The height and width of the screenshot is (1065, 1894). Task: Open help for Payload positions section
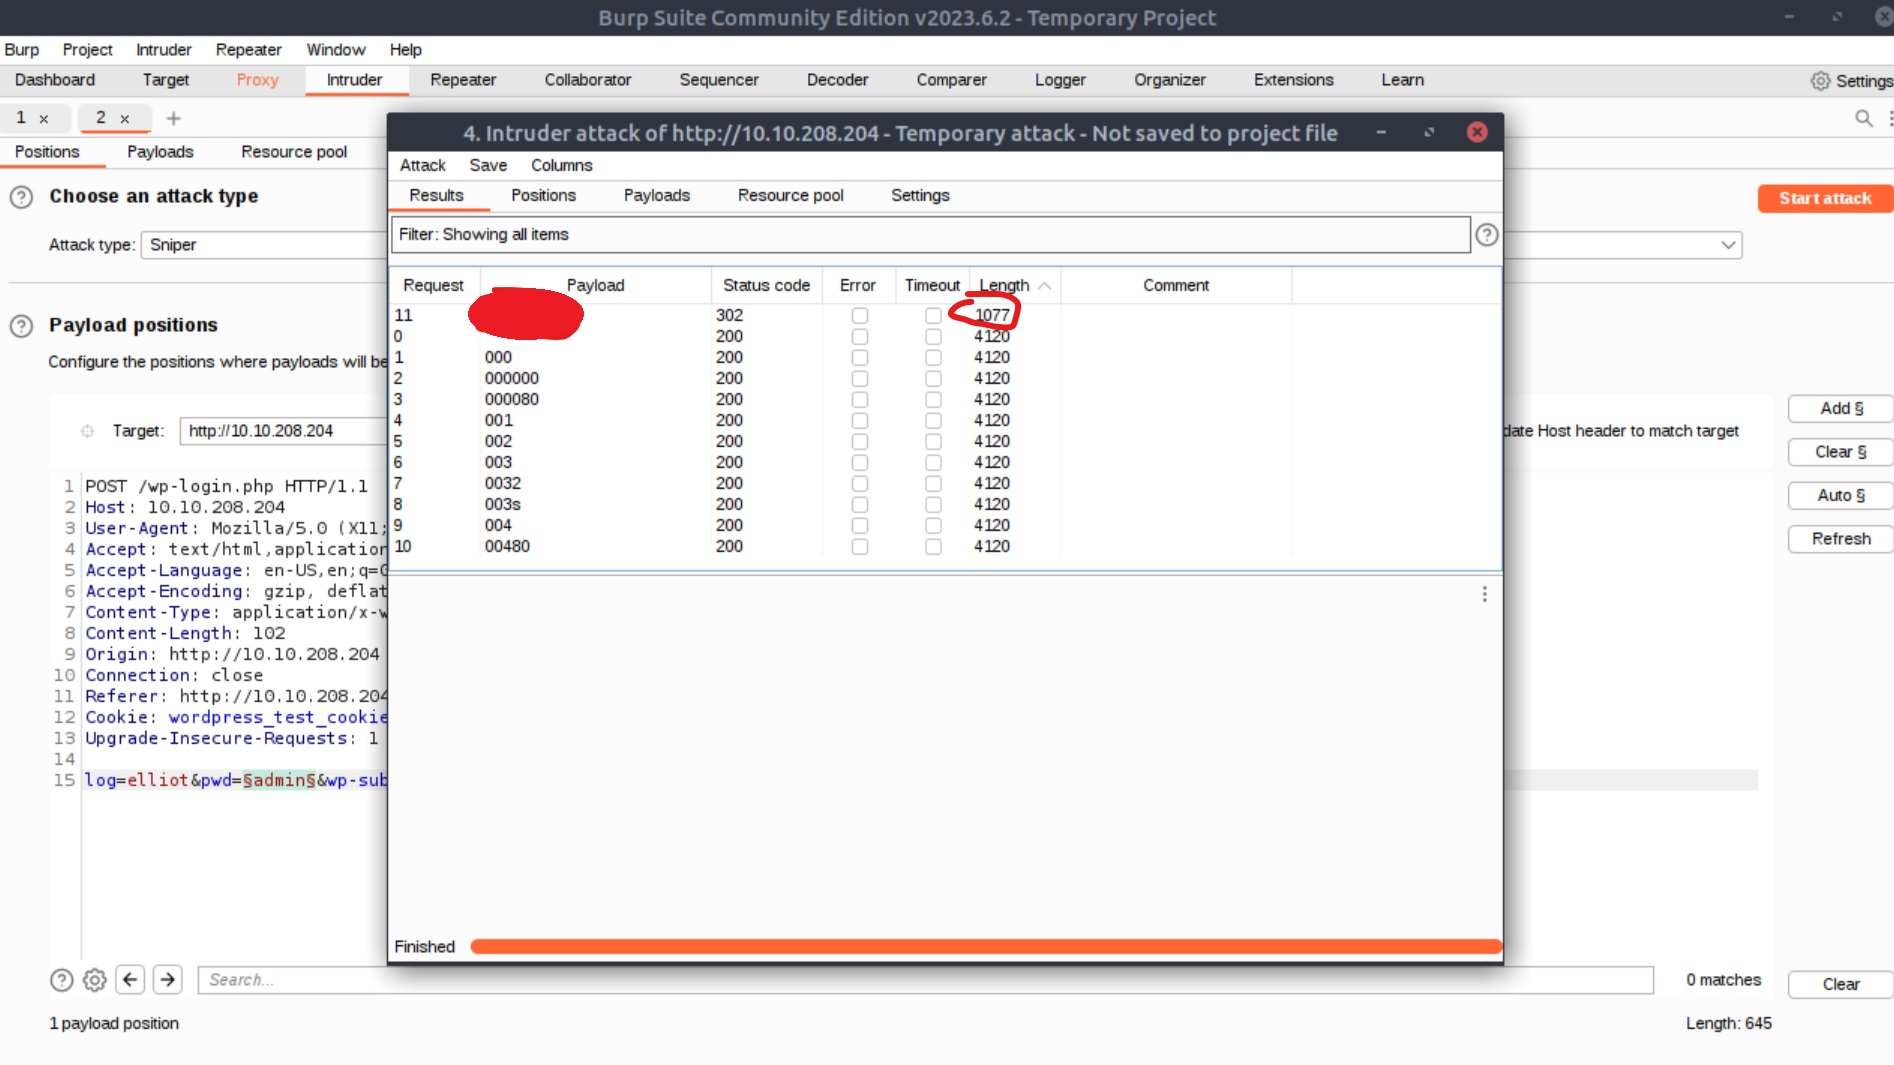tap(21, 326)
